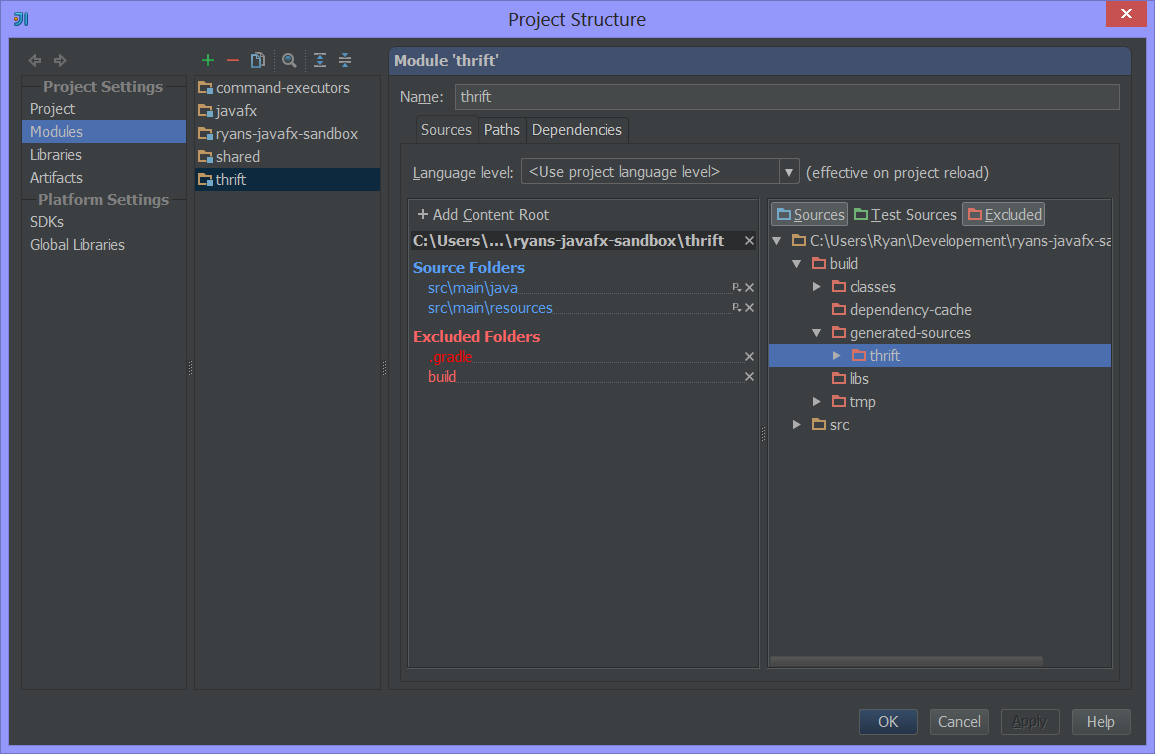This screenshot has height=754, width=1155.
Task: Click the javafx module folder icon
Action: 206,111
